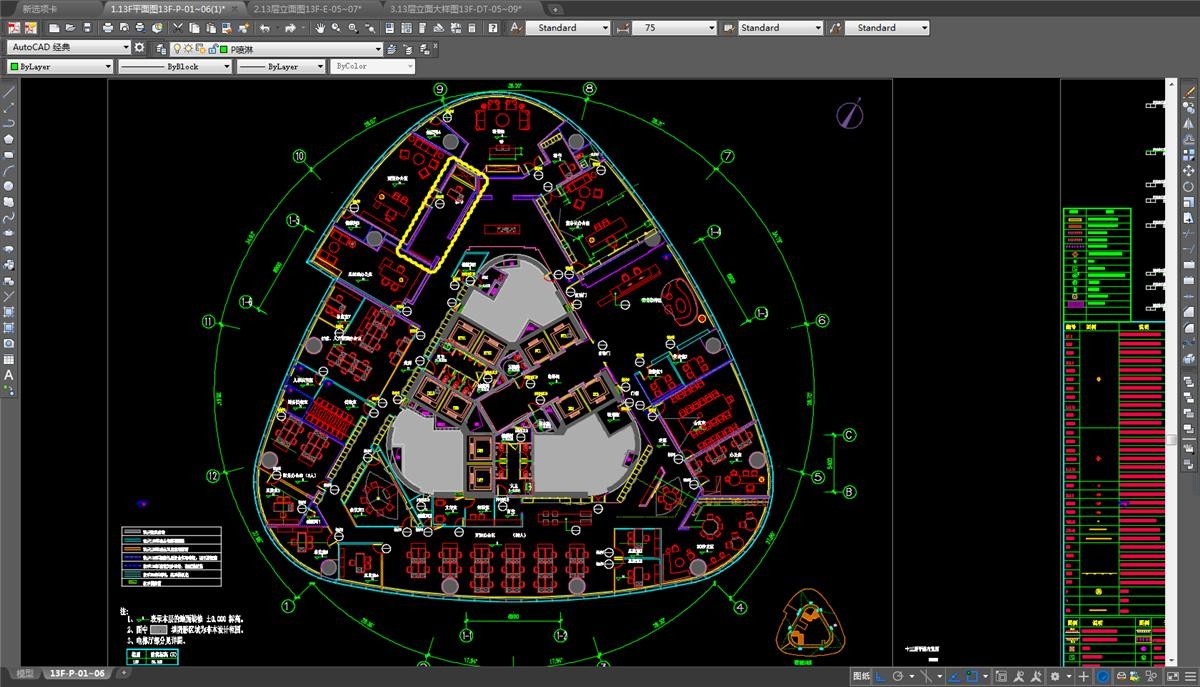
Task: Switch to the 模型 layout tab
Action: click(x=23, y=674)
